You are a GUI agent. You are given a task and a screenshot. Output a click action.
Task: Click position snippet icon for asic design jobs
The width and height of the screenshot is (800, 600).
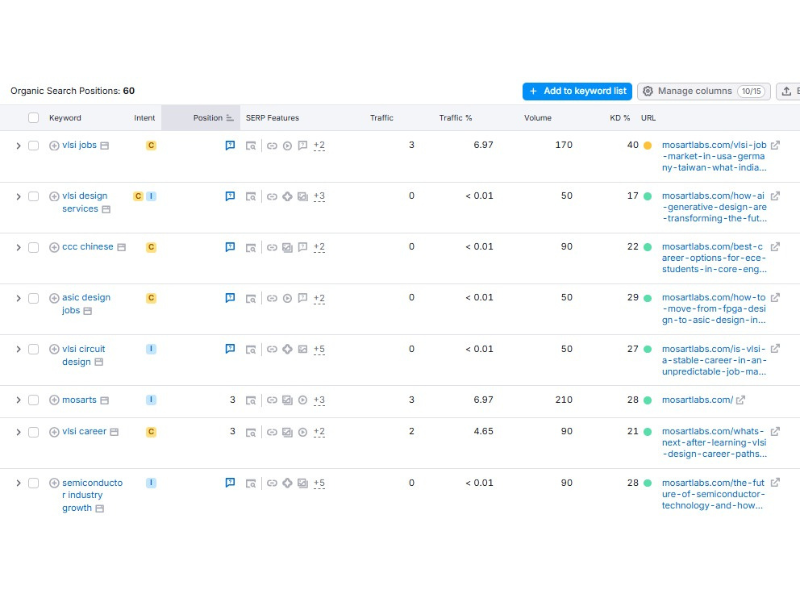pyautogui.click(x=230, y=298)
